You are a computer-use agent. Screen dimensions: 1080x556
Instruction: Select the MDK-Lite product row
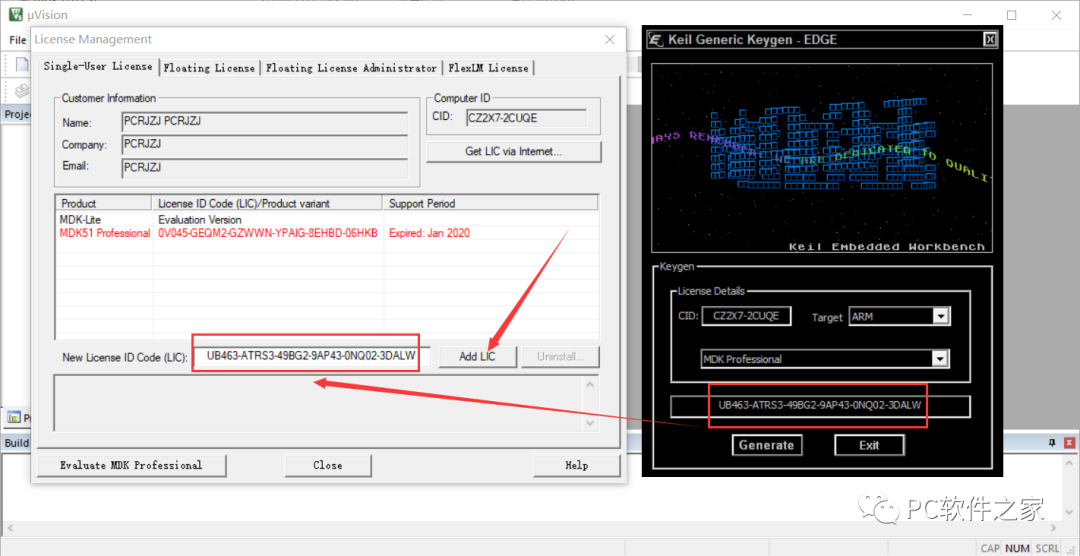326,220
